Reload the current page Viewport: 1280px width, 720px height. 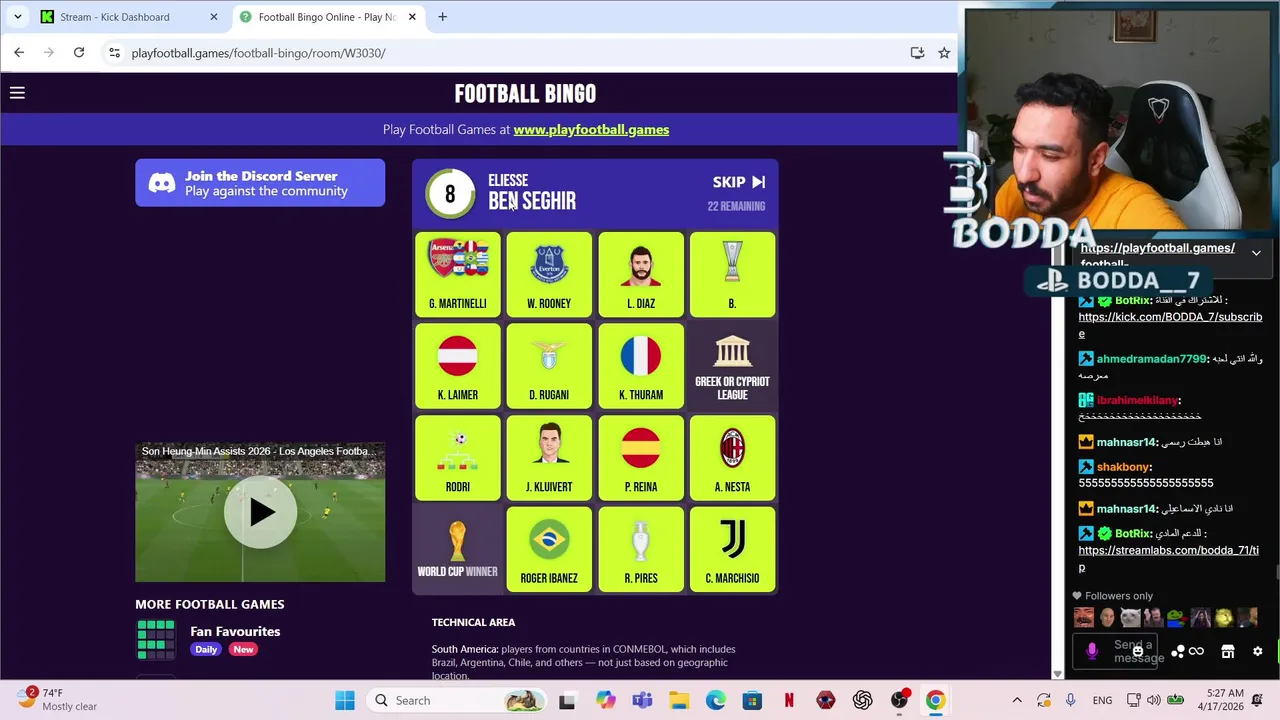point(79,53)
